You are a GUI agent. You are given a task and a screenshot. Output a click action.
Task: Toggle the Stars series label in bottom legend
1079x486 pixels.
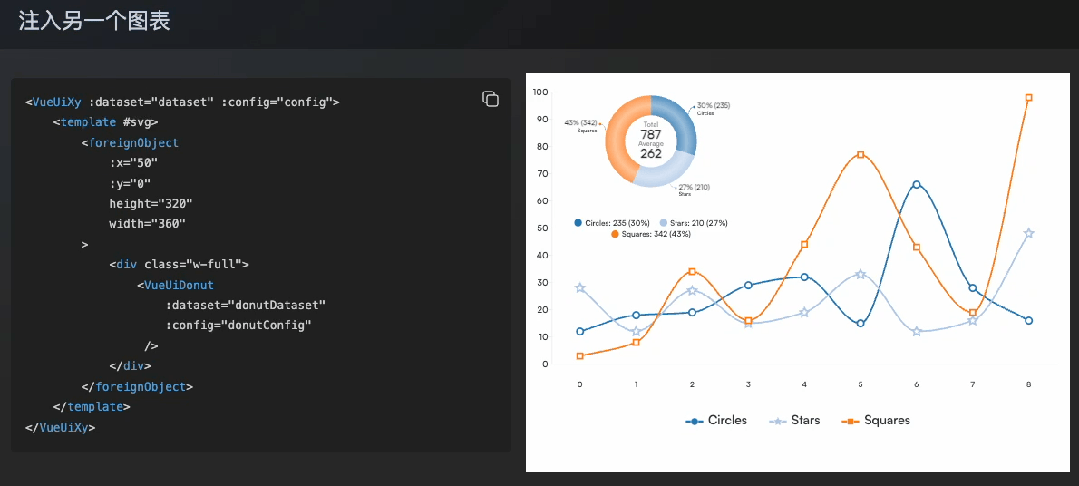[x=805, y=421]
